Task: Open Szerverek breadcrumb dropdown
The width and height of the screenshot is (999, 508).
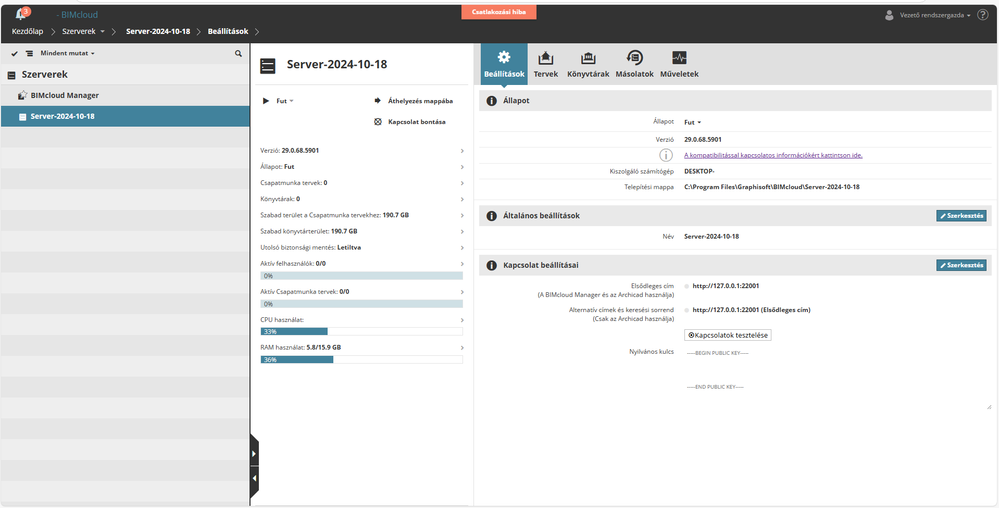Action: coord(83,31)
